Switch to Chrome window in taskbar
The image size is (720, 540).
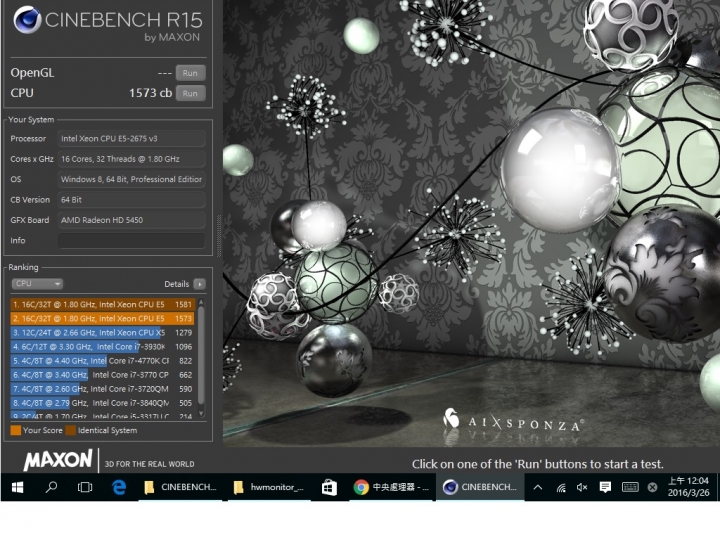pos(391,487)
